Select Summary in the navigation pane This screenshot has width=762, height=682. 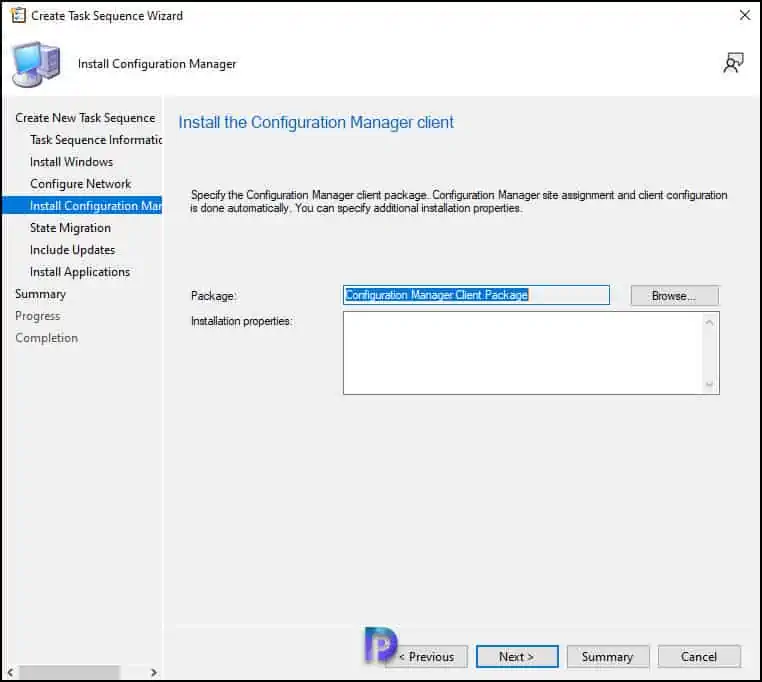click(x=40, y=294)
